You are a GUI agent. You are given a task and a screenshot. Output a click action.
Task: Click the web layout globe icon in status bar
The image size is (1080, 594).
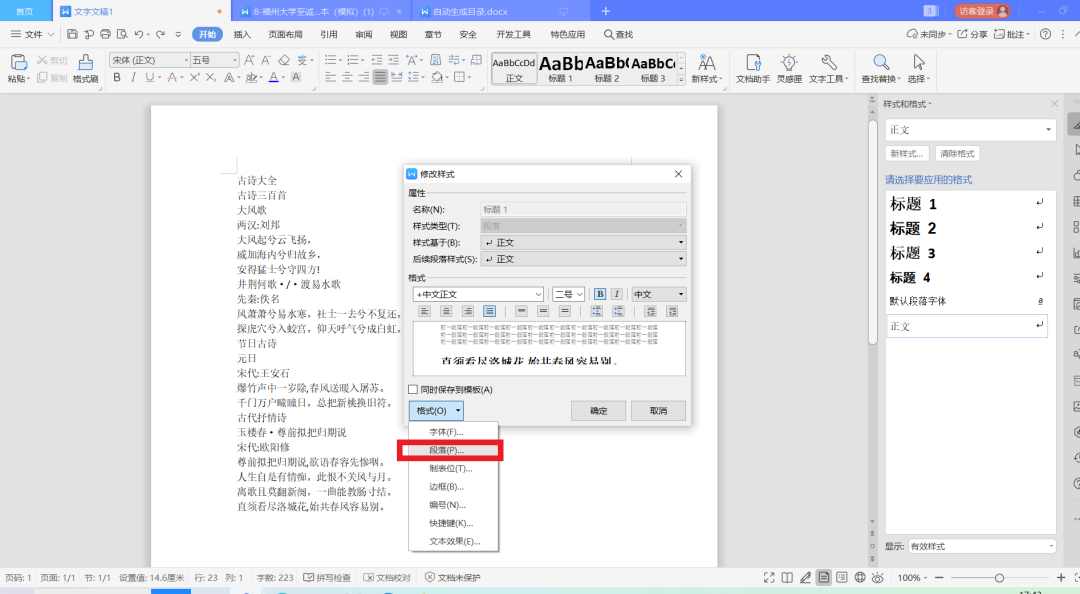pyautogui.click(x=860, y=577)
